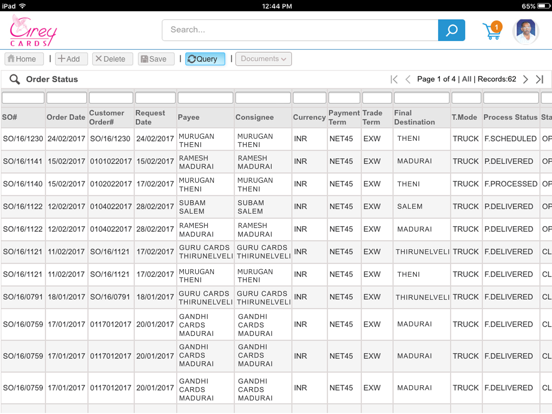Click the F.PROCESSED status cell
This screenshot has width=552, height=414.
(x=511, y=184)
